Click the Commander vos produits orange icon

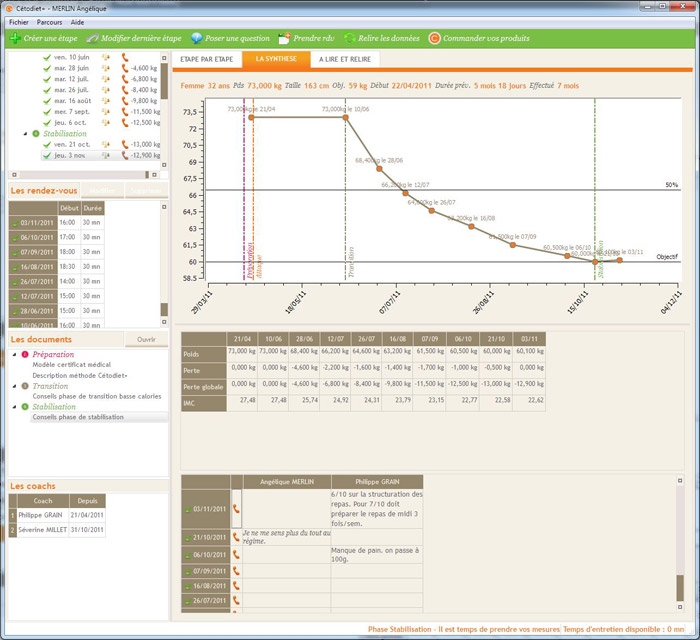(434, 38)
